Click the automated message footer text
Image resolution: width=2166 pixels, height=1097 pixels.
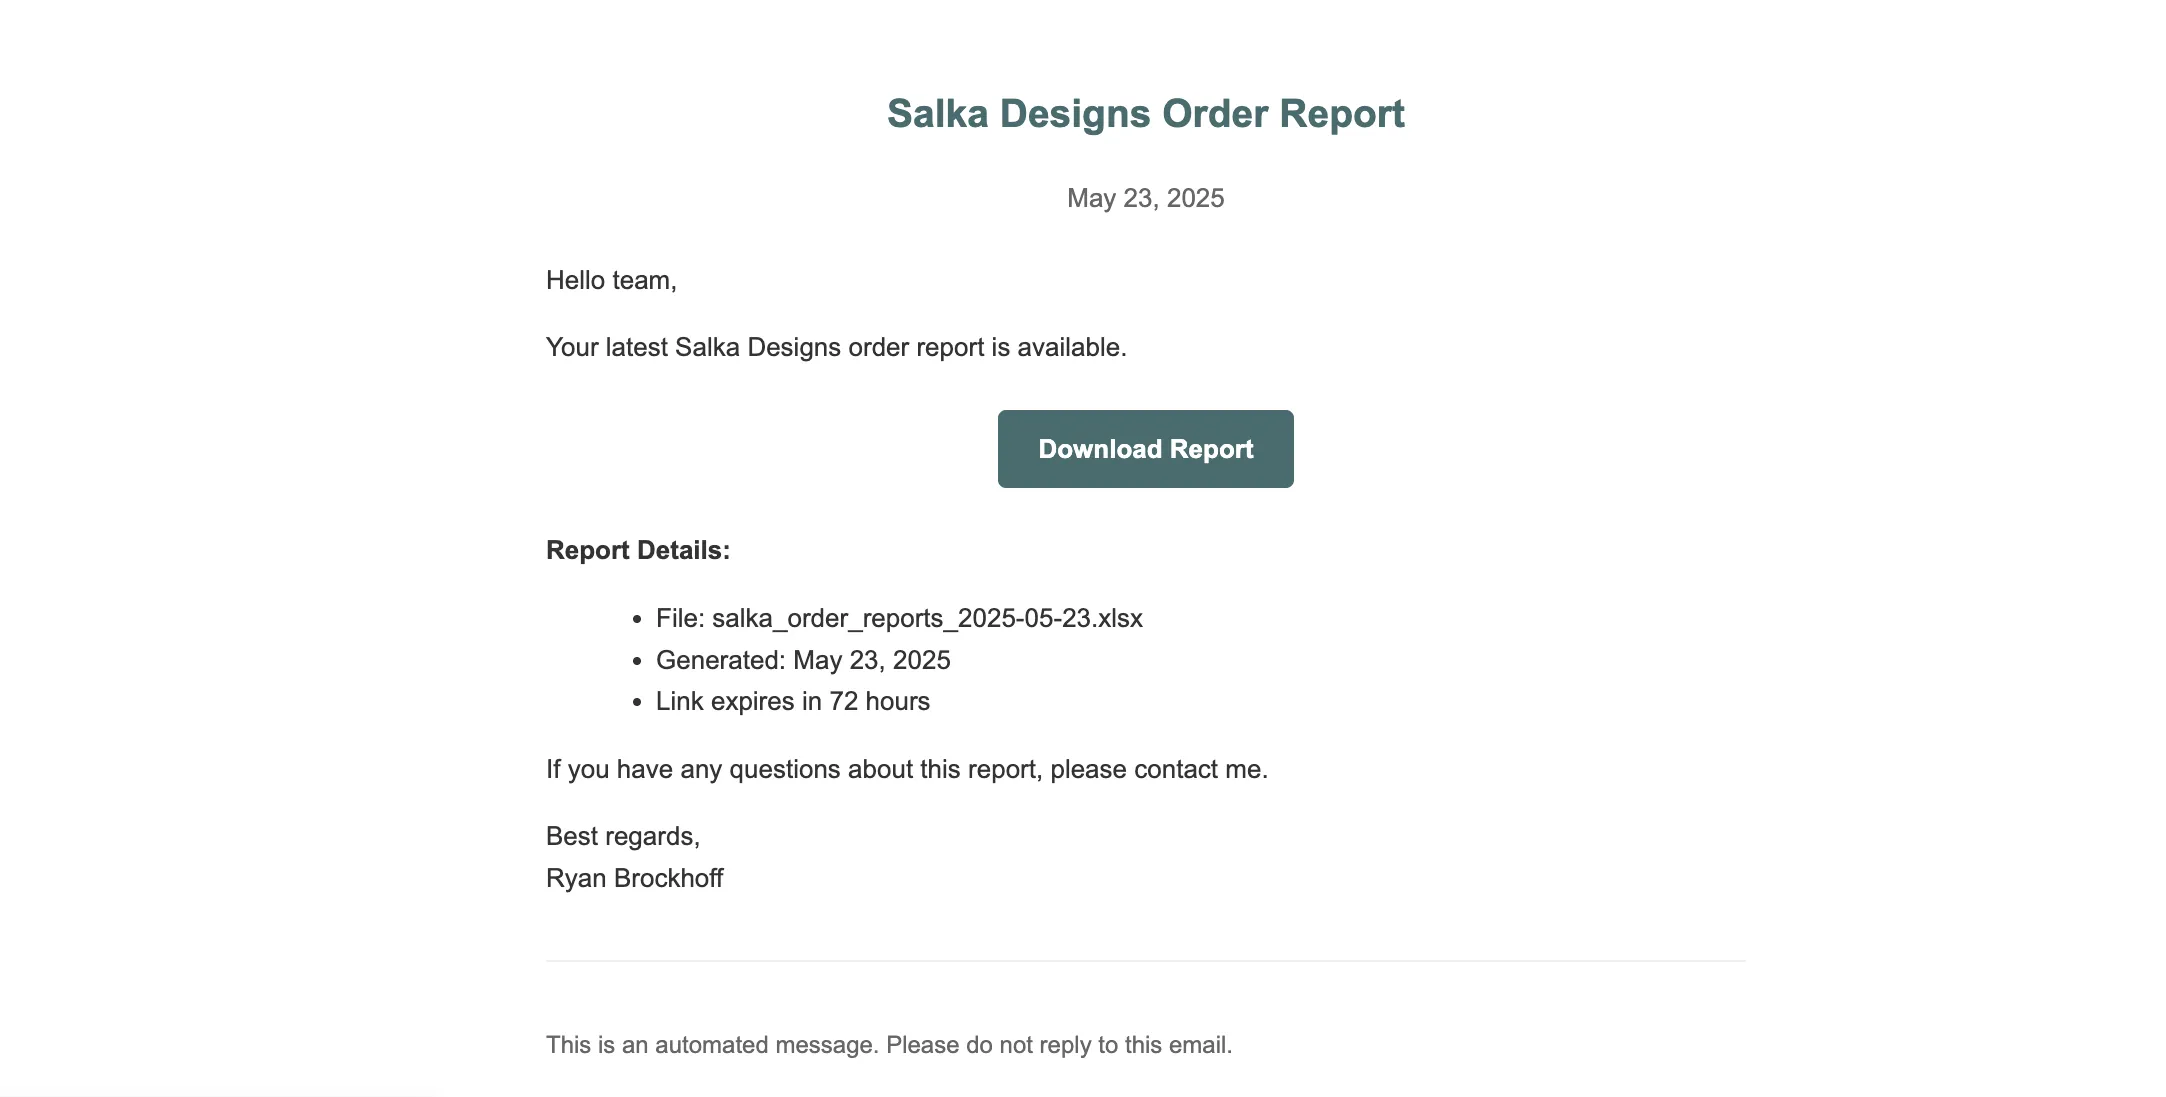[x=889, y=1044]
